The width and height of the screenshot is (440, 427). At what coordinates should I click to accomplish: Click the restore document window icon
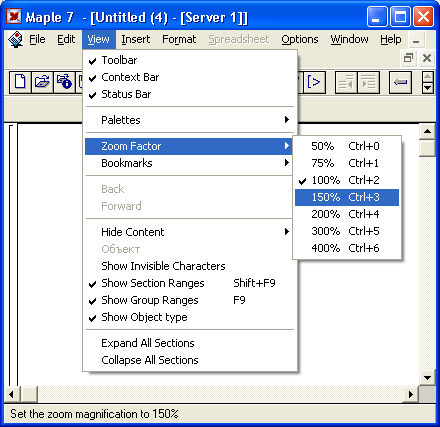408,58
